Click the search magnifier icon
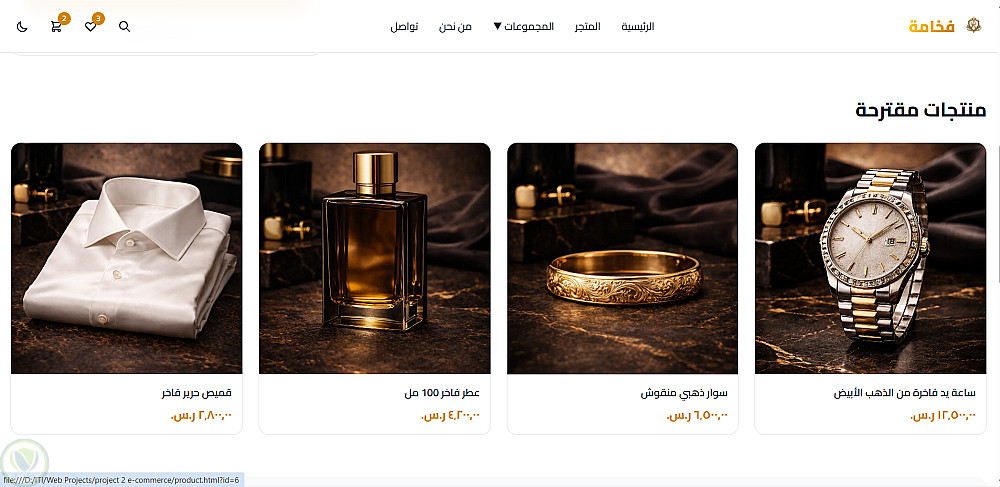1000x487 pixels. [125, 27]
